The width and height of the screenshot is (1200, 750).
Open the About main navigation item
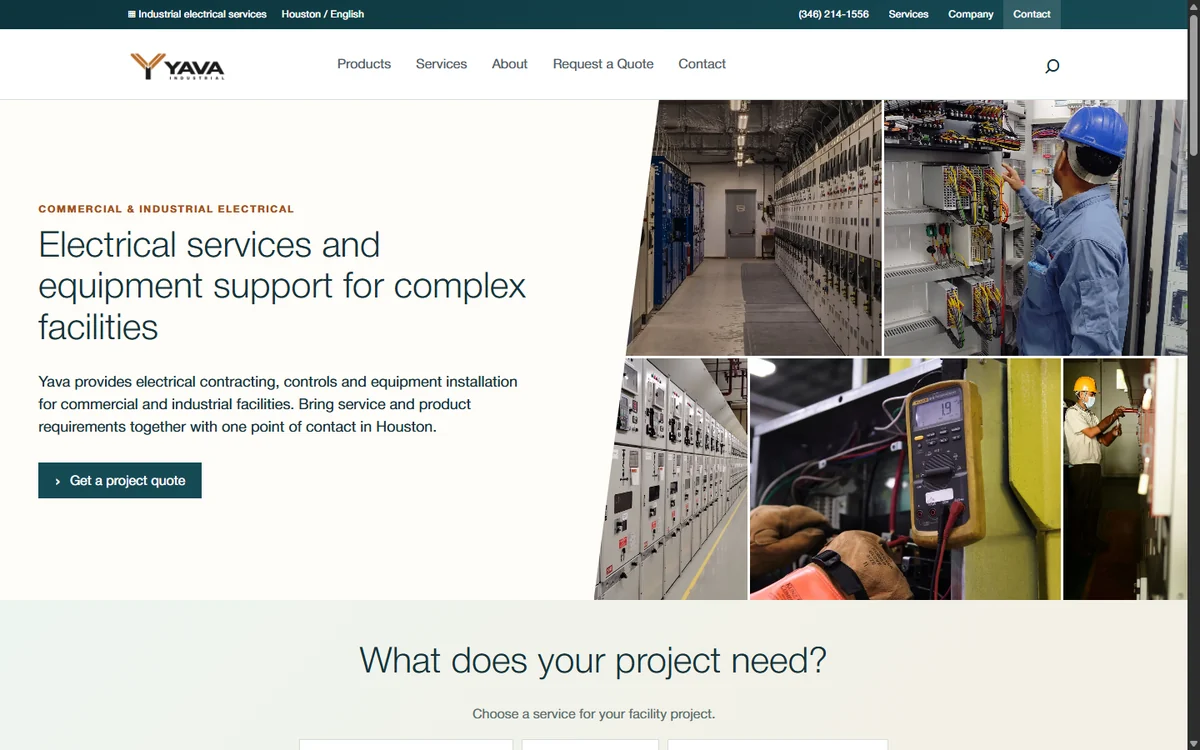tap(509, 64)
